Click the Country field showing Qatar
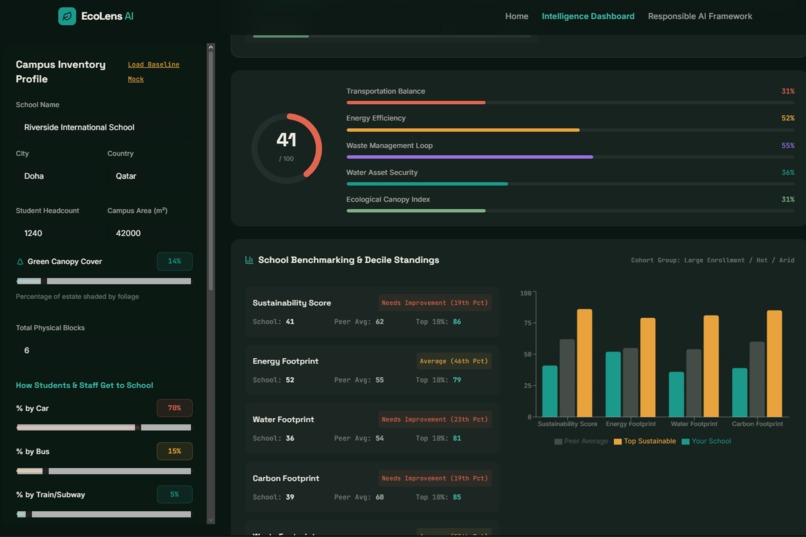 [x=150, y=176]
